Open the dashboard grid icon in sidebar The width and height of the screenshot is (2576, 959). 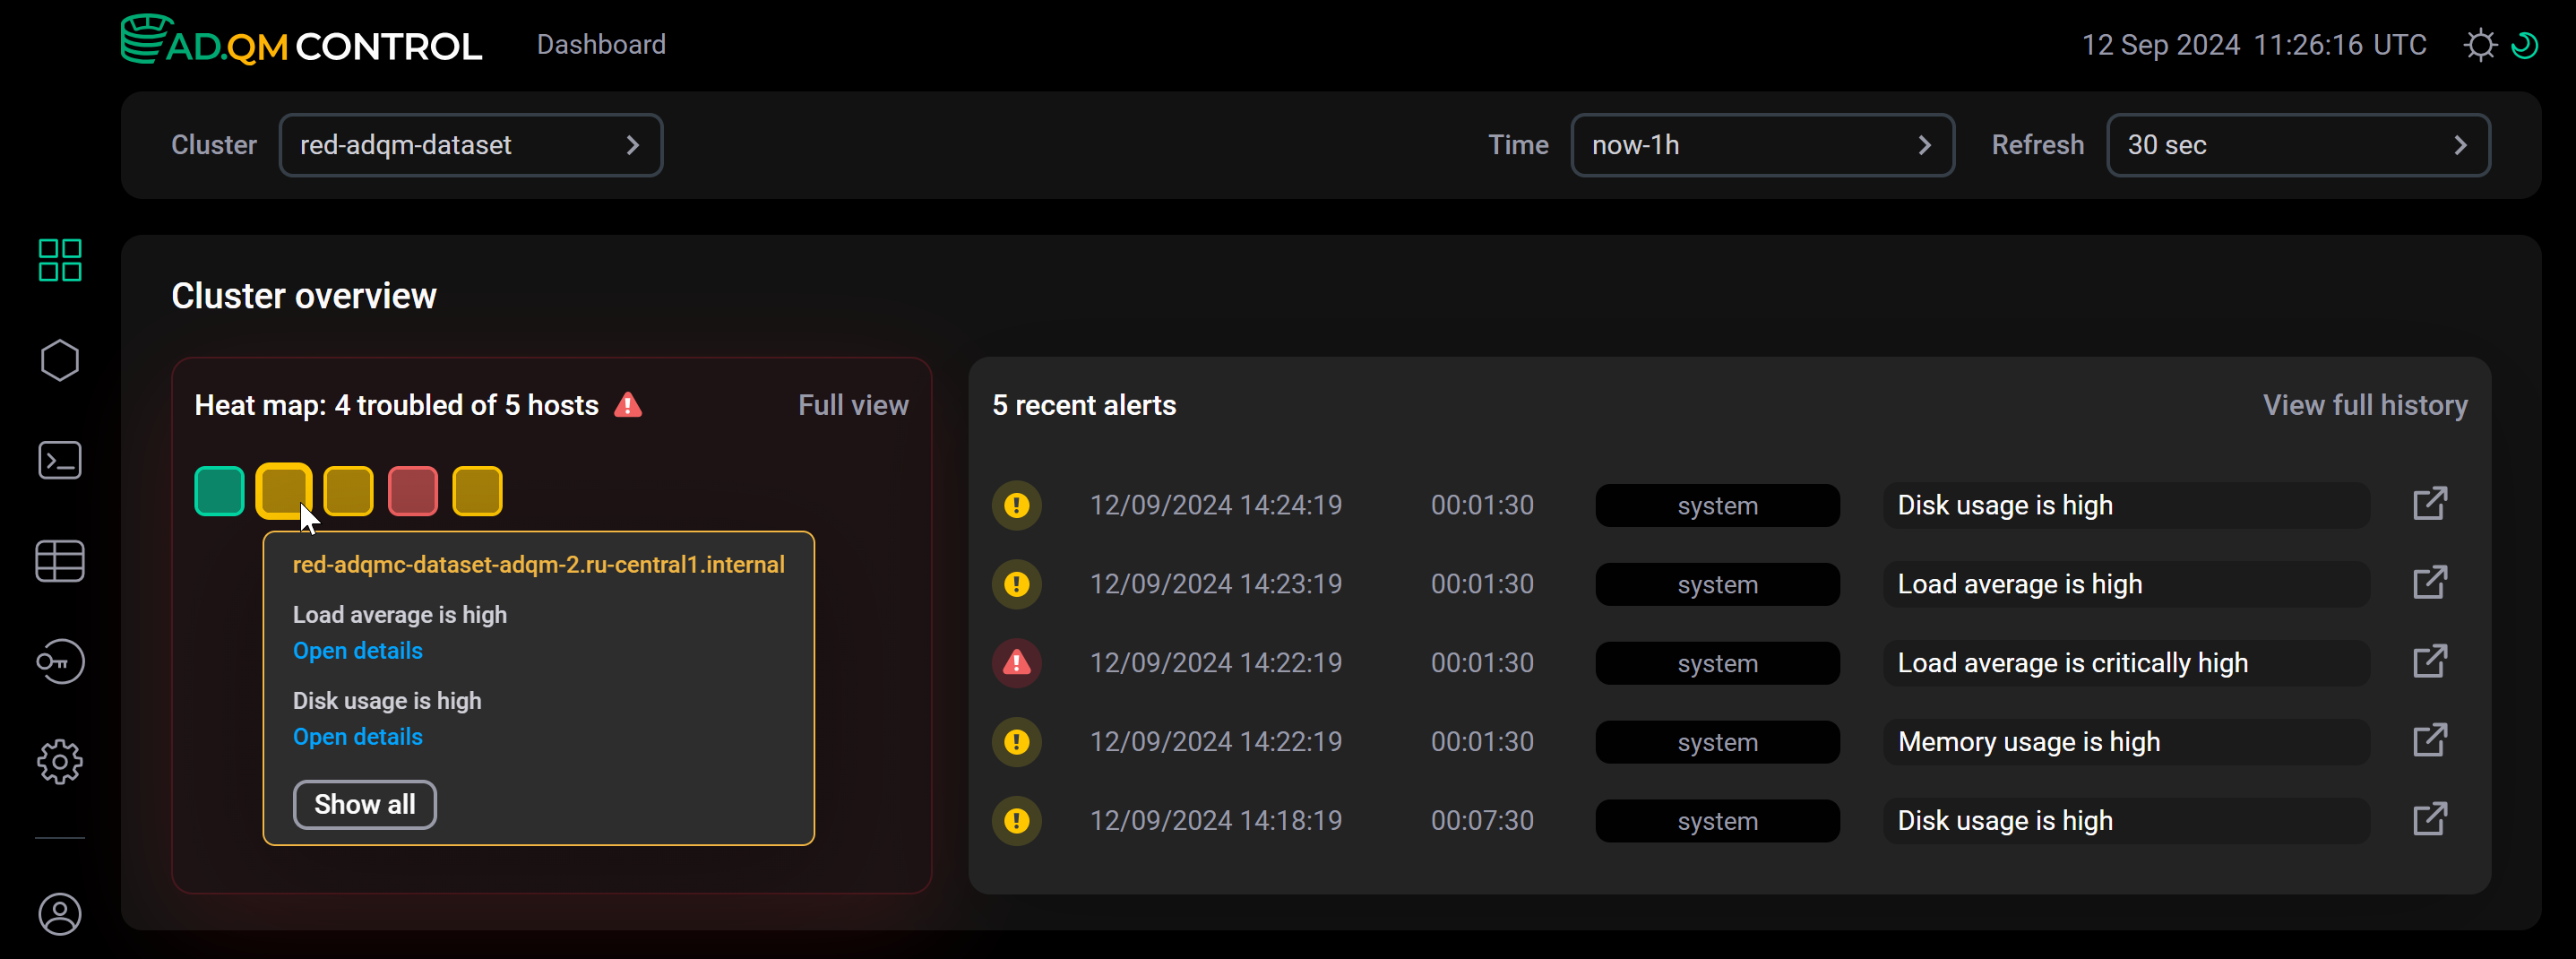click(x=59, y=260)
